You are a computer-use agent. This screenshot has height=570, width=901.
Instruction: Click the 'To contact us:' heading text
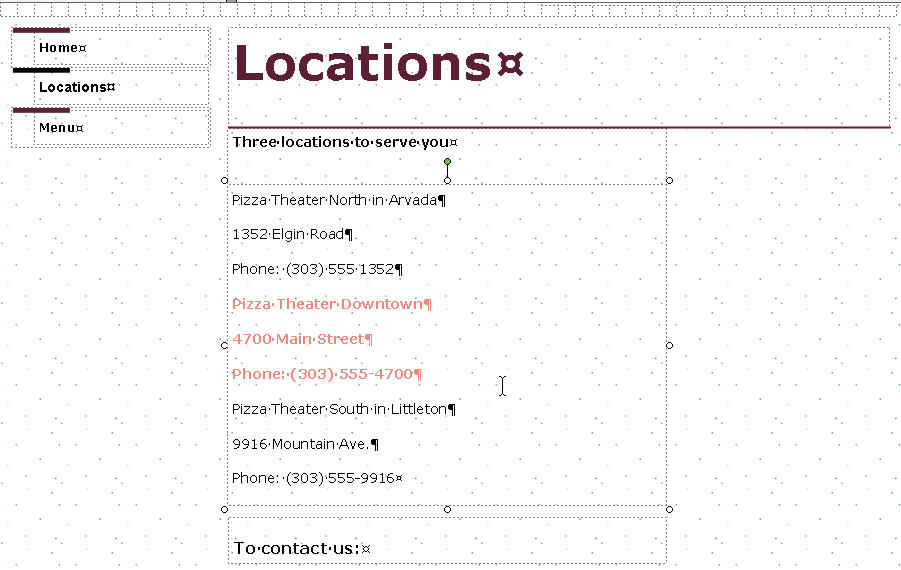299,548
